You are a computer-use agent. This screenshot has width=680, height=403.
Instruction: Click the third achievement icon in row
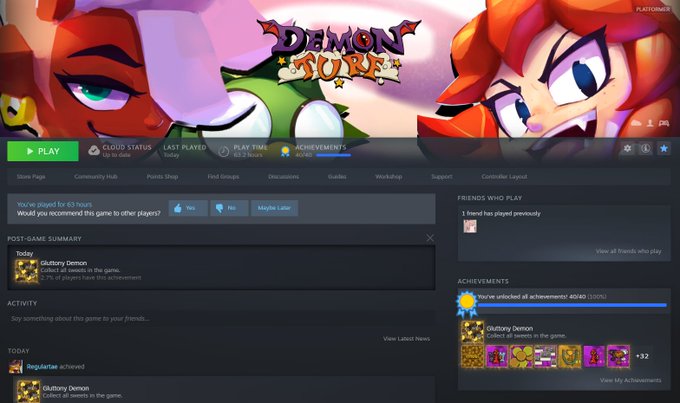point(521,356)
